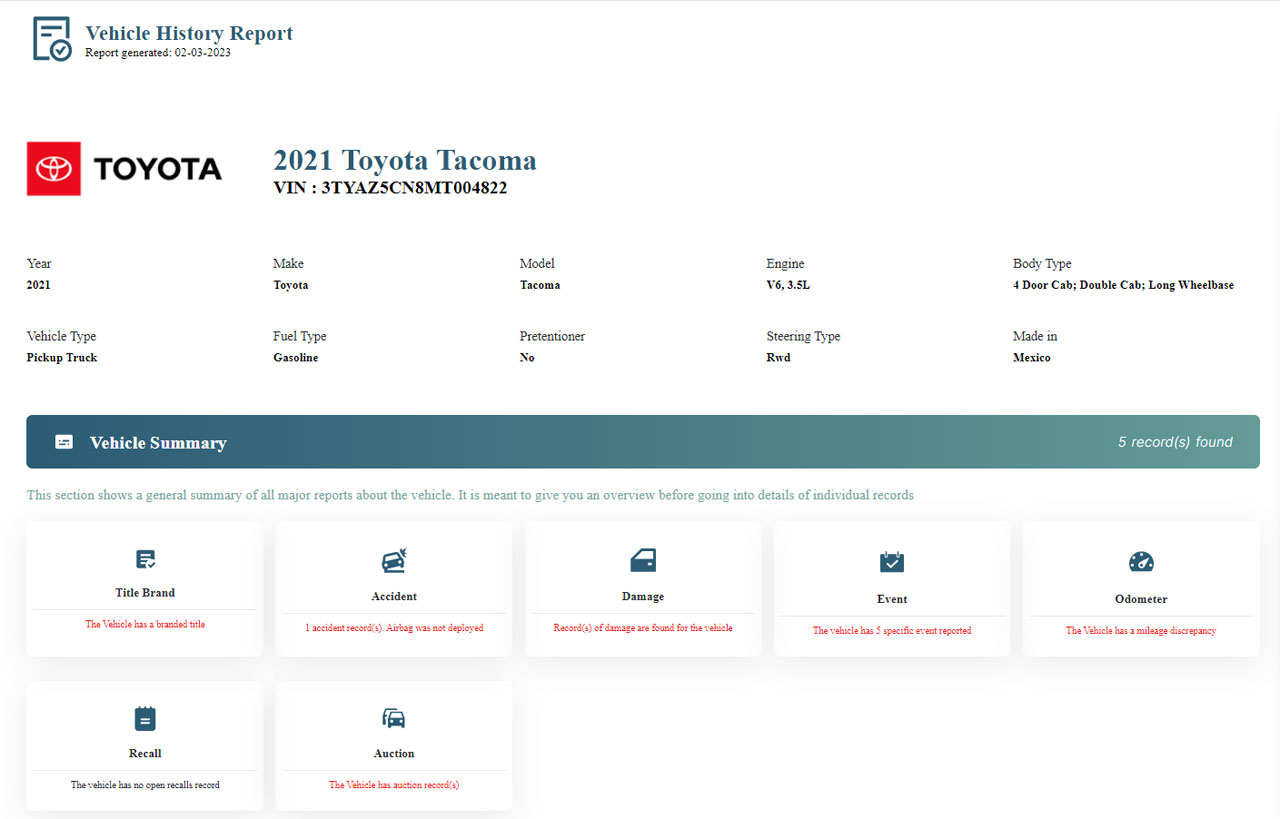This screenshot has width=1280, height=819.
Task: Click the '5 record(s) found' text
Action: (x=1175, y=442)
